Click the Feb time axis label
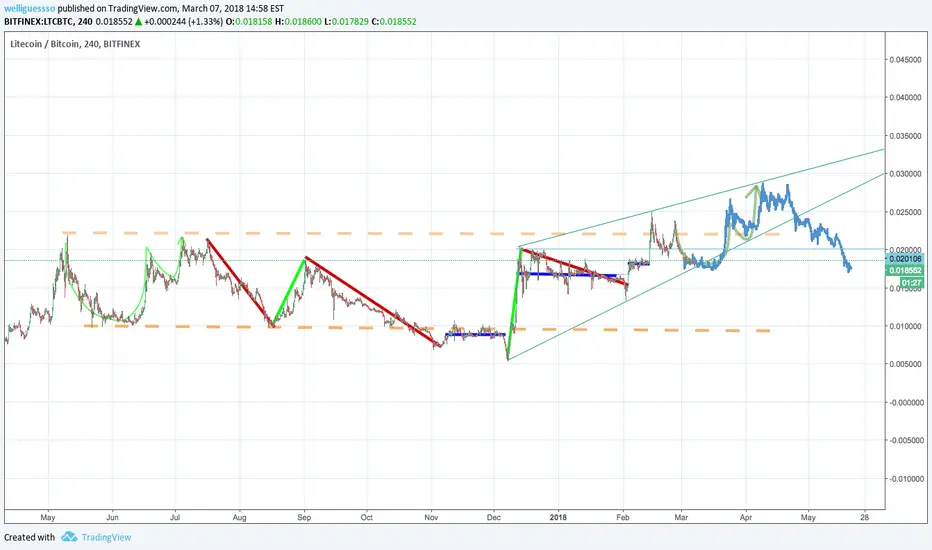Screen dimensions: 932x550 pyautogui.click(x=622, y=517)
